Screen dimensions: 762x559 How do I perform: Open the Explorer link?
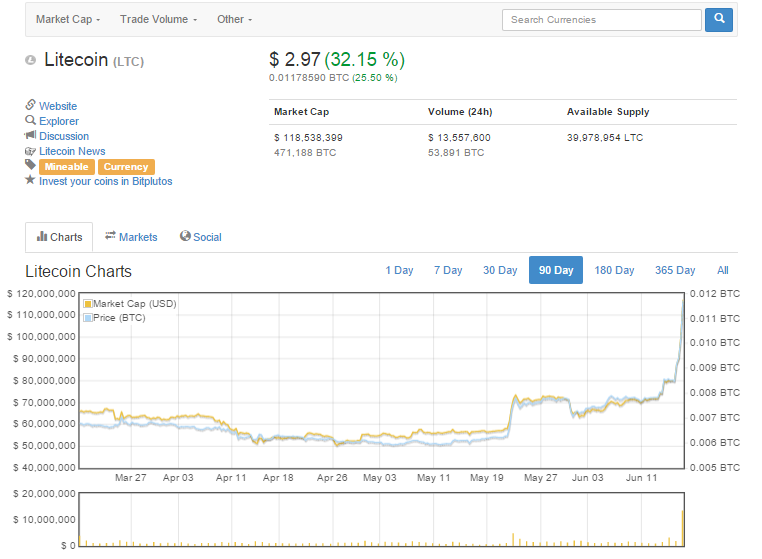click(x=59, y=121)
